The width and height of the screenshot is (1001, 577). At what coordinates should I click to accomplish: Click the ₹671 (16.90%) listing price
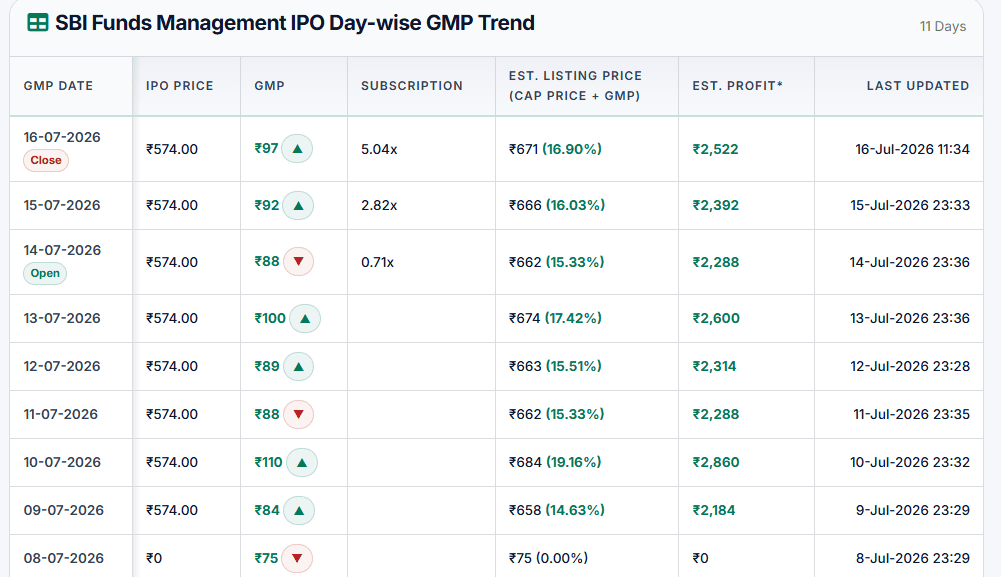click(555, 149)
